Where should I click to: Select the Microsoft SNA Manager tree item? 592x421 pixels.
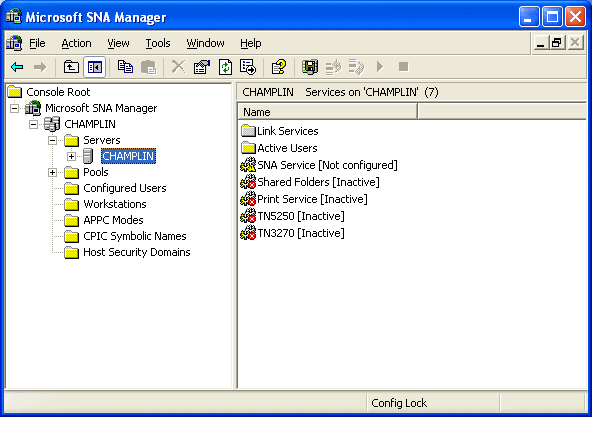coord(101,108)
